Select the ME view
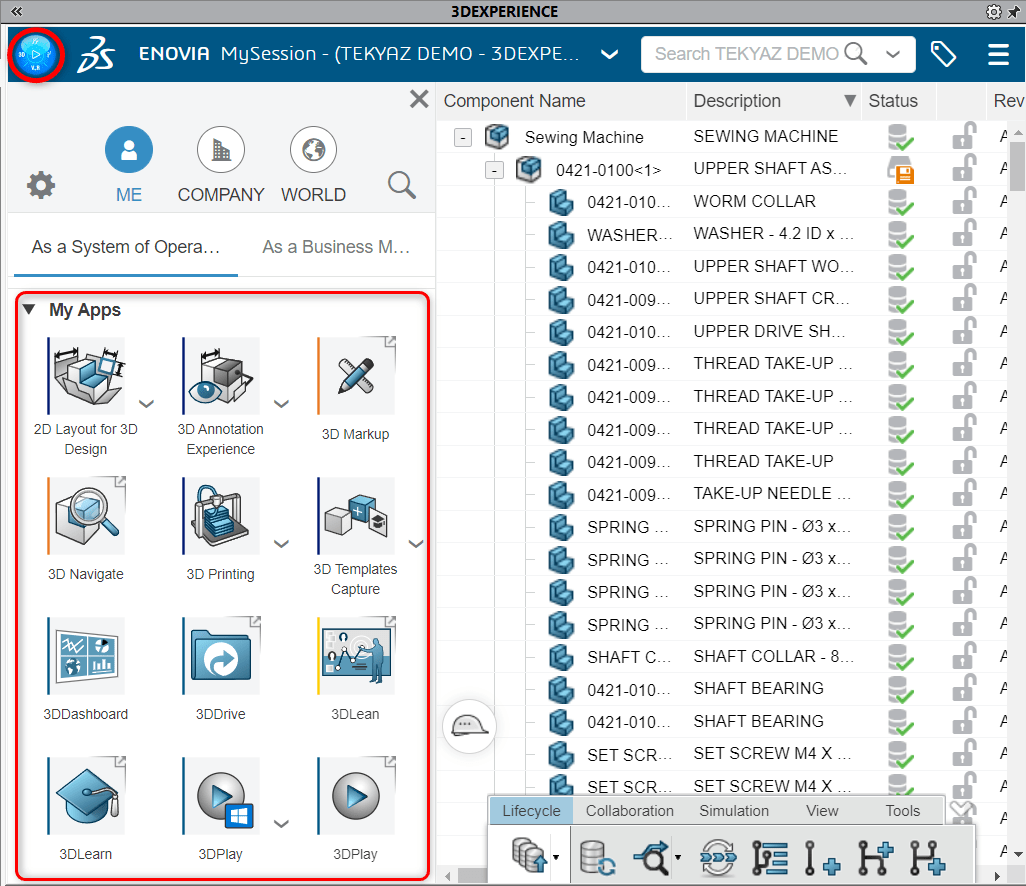 point(129,164)
